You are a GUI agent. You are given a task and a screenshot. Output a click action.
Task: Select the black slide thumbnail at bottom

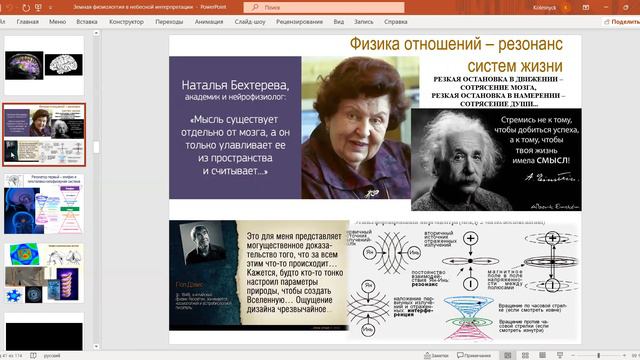pyautogui.click(x=44, y=331)
